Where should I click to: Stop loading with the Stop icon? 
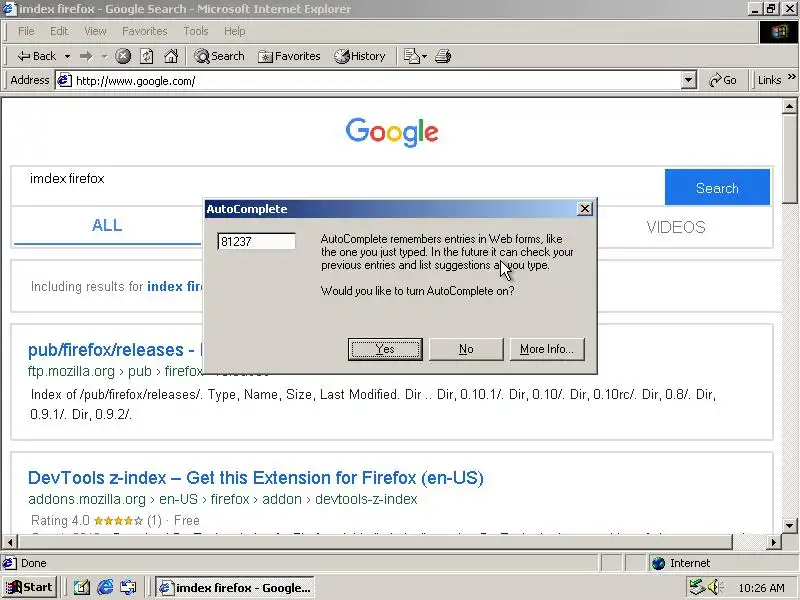click(122, 56)
